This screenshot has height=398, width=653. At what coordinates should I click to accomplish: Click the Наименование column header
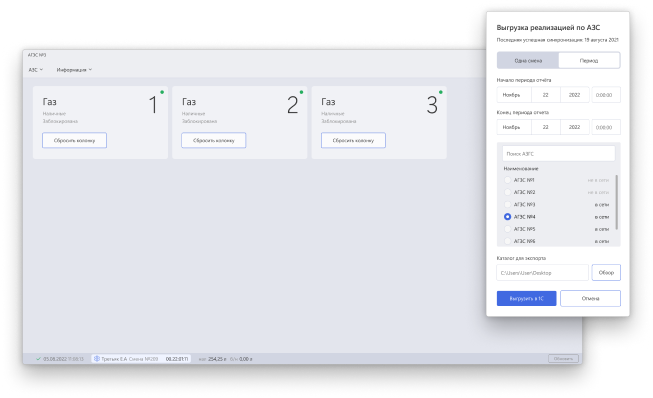coord(521,169)
